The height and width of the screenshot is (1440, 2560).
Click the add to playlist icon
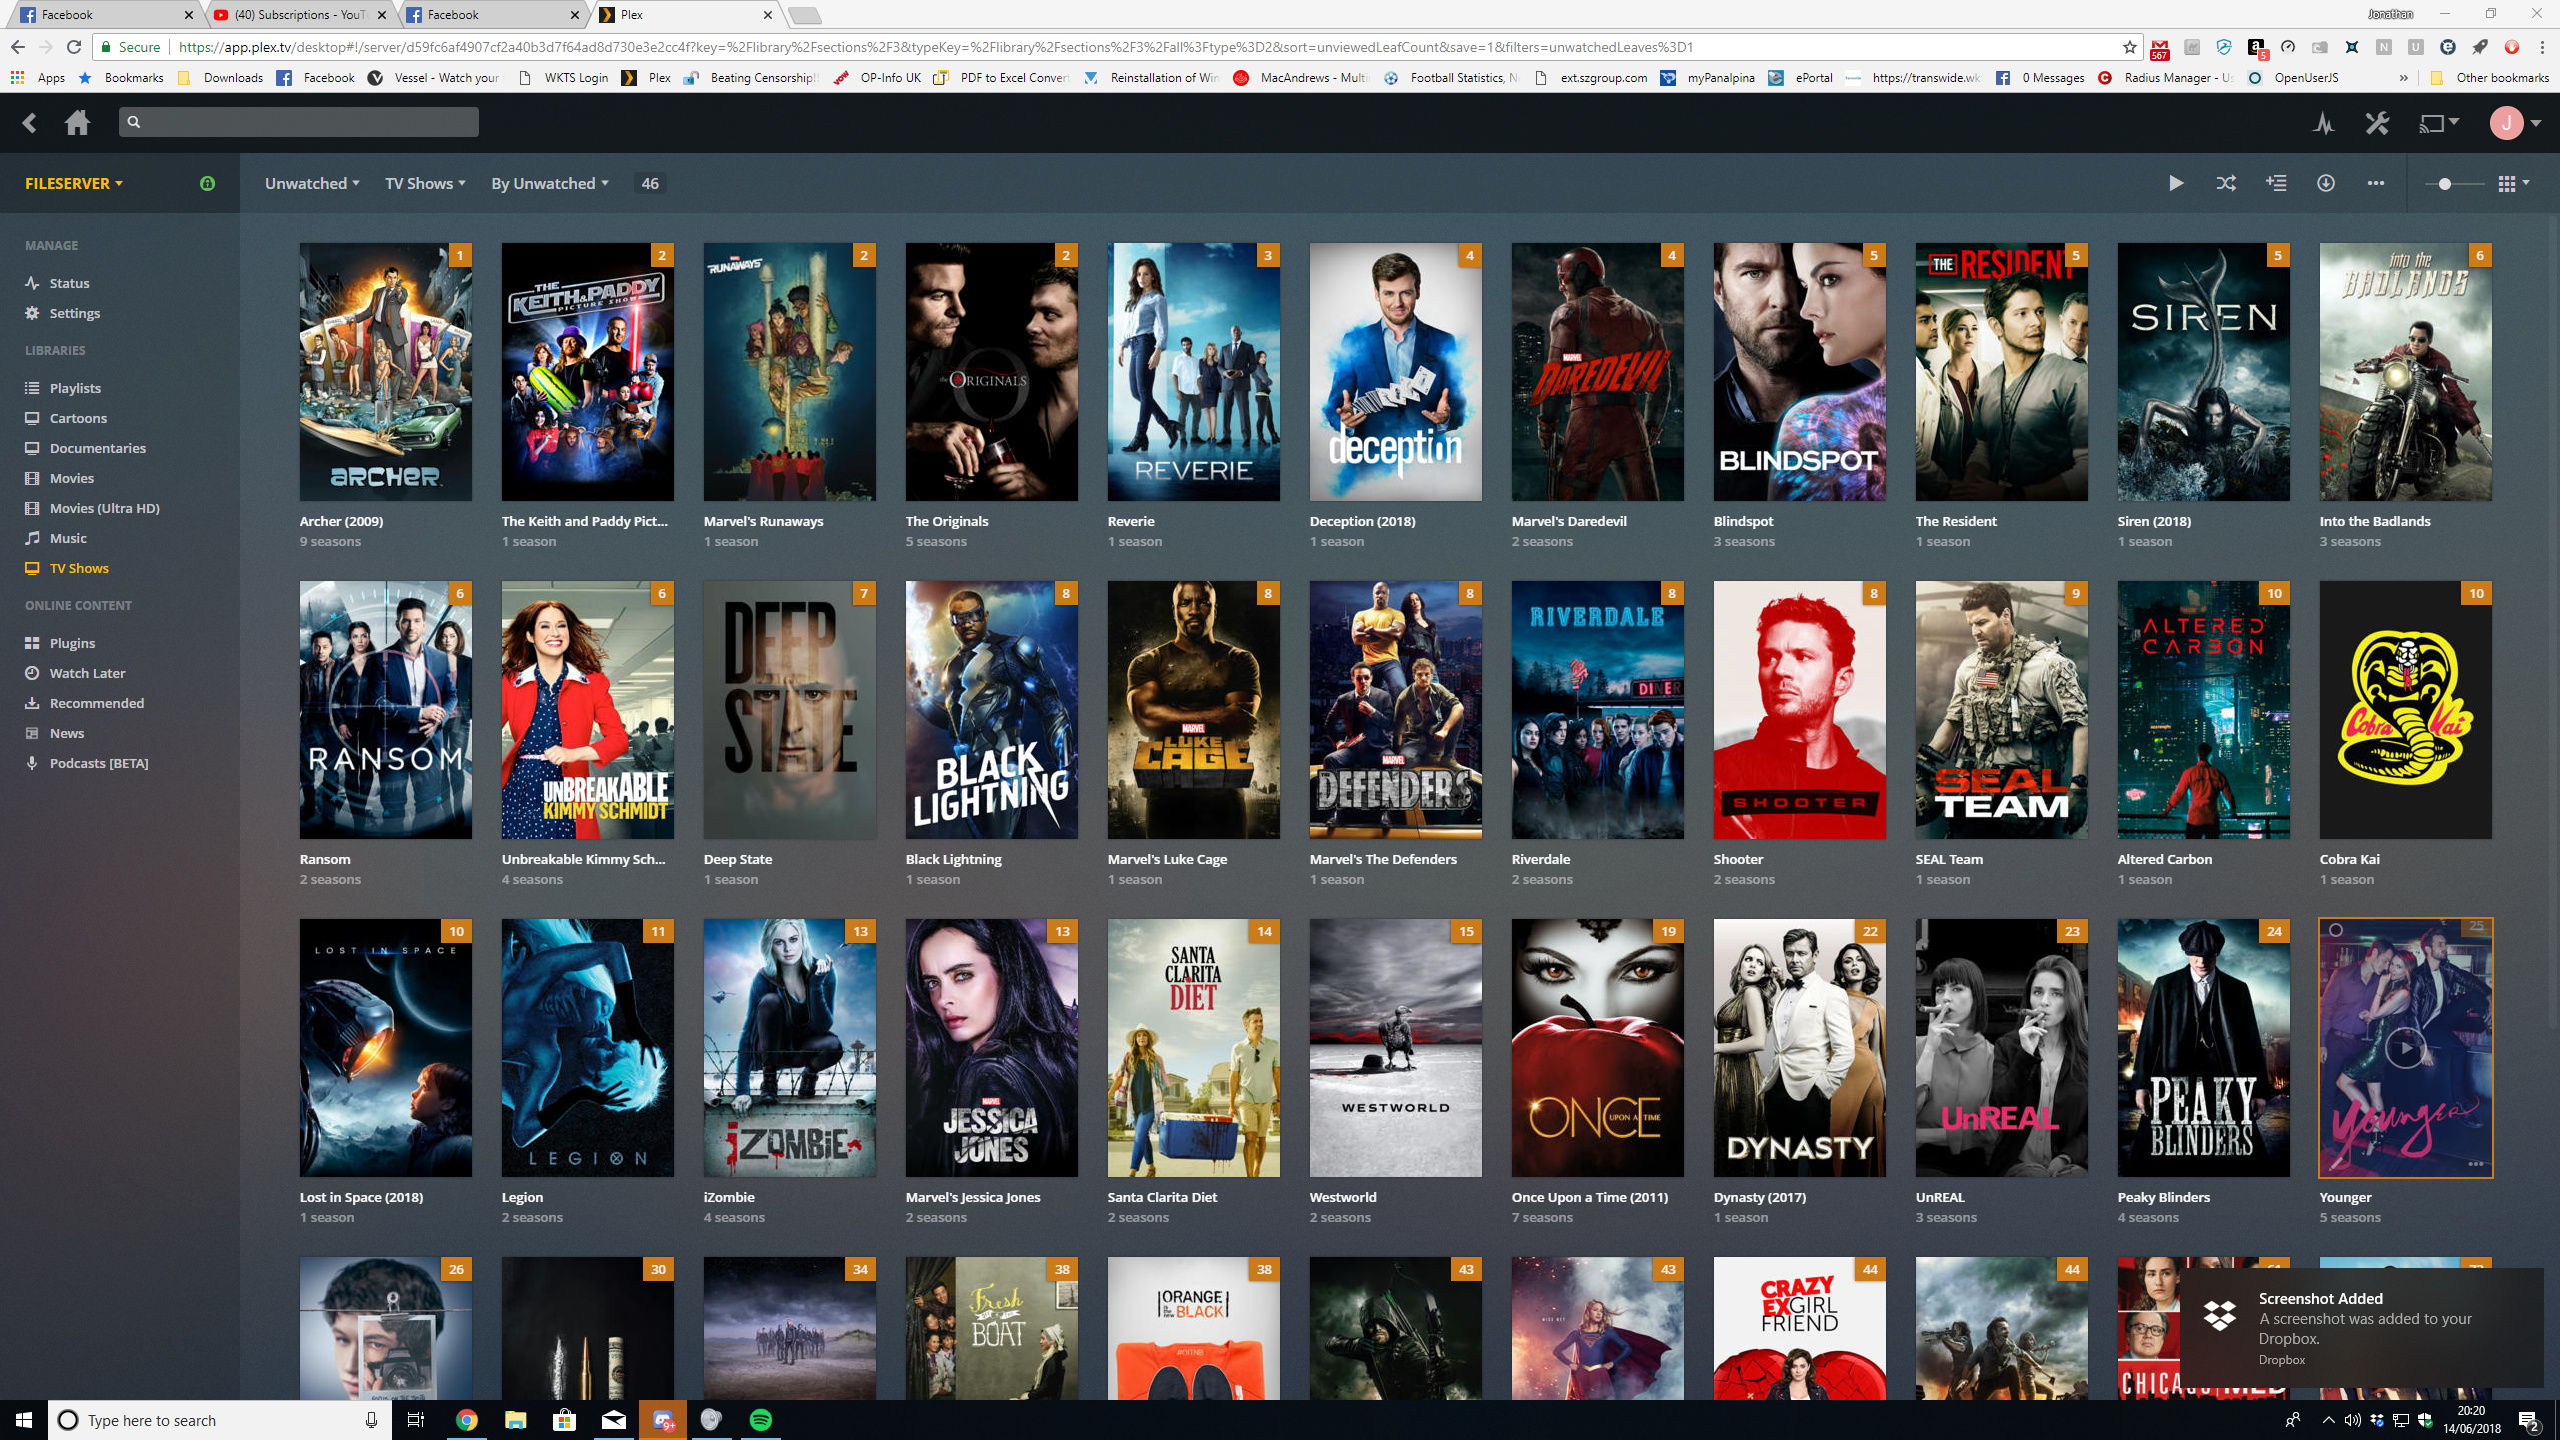pos(2276,183)
